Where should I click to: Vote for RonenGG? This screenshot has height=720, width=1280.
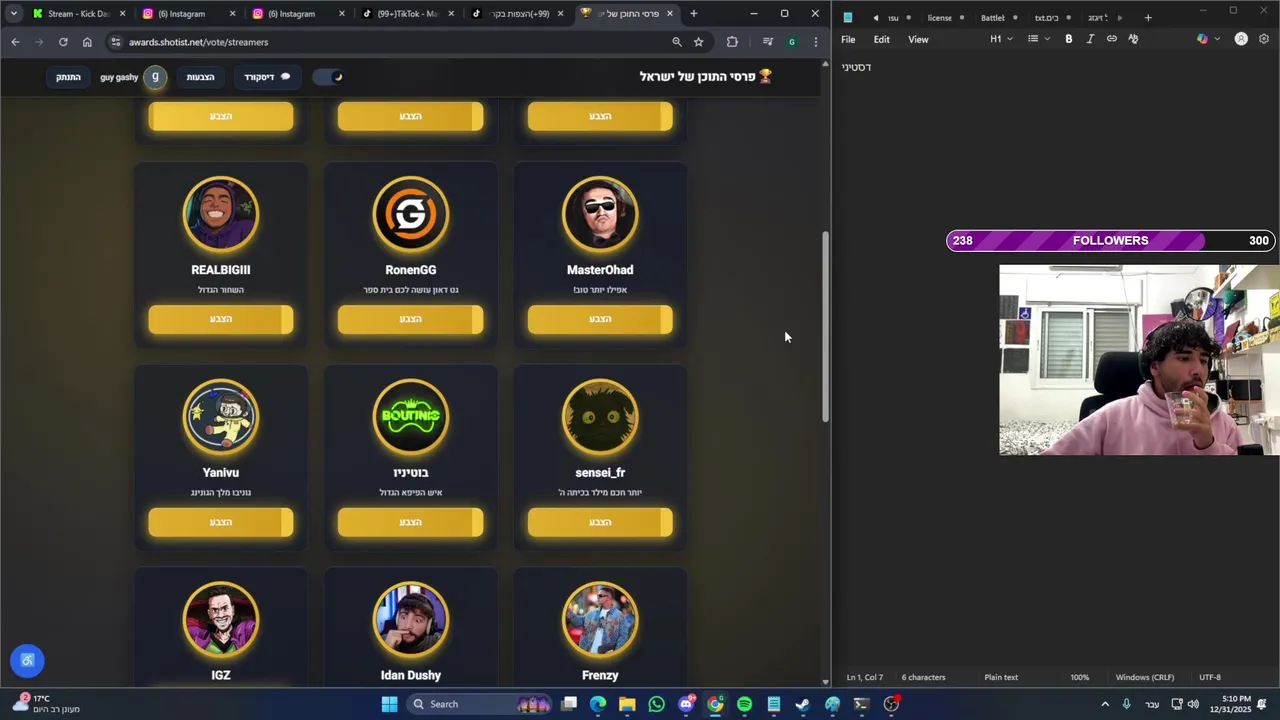pos(410,319)
